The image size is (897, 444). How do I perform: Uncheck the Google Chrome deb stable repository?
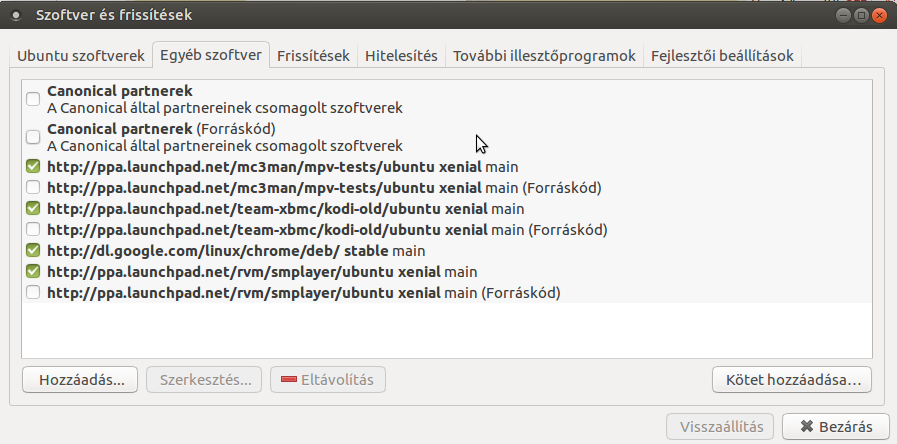coord(33,250)
